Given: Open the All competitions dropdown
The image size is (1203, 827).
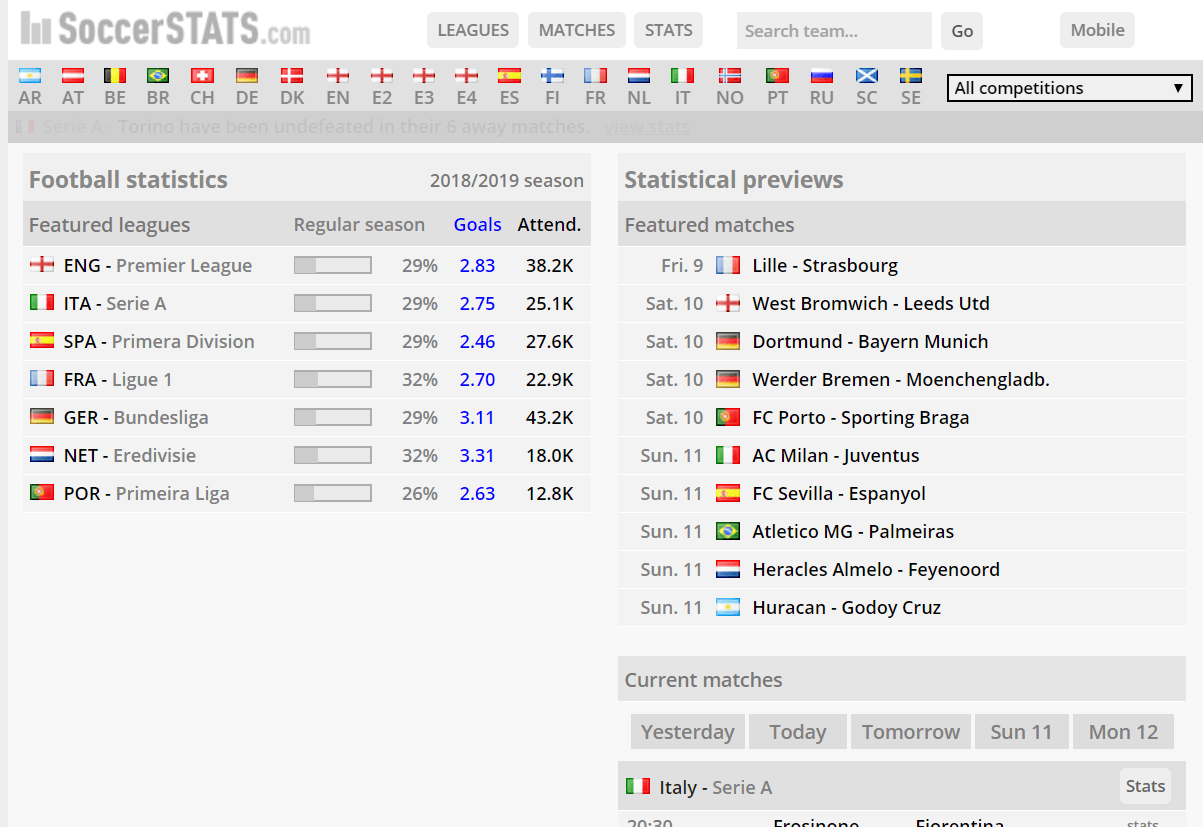Looking at the screenshot, I should (1069, 88).
